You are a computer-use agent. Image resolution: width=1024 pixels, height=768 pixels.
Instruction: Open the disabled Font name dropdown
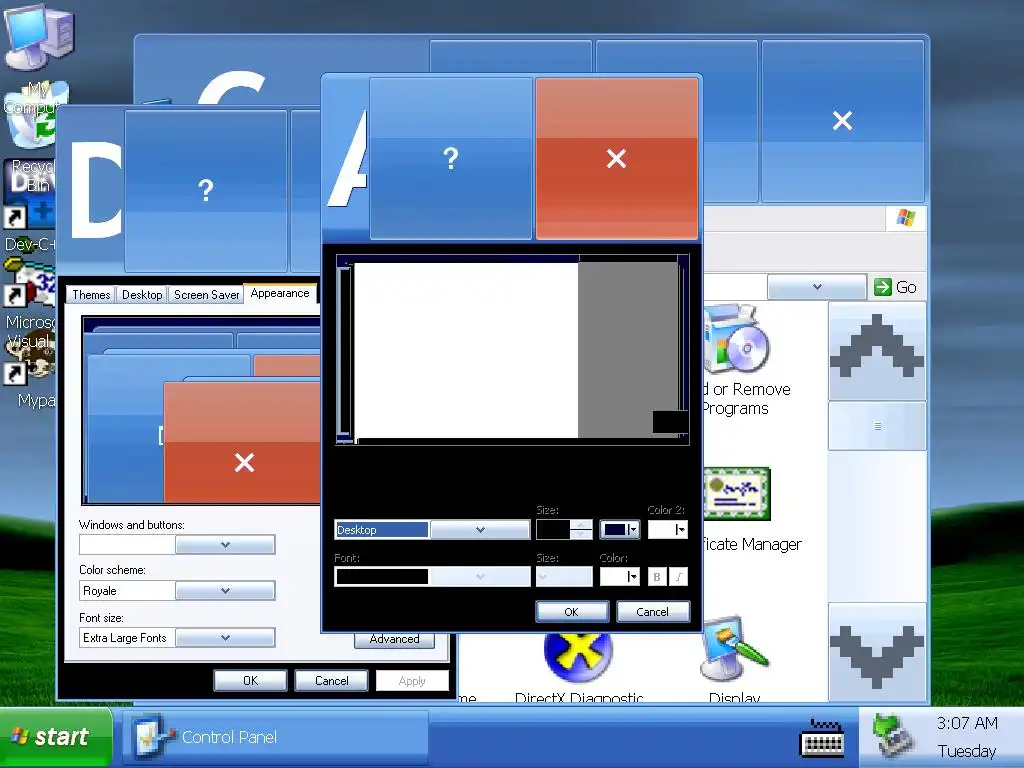tap(480, 577)
